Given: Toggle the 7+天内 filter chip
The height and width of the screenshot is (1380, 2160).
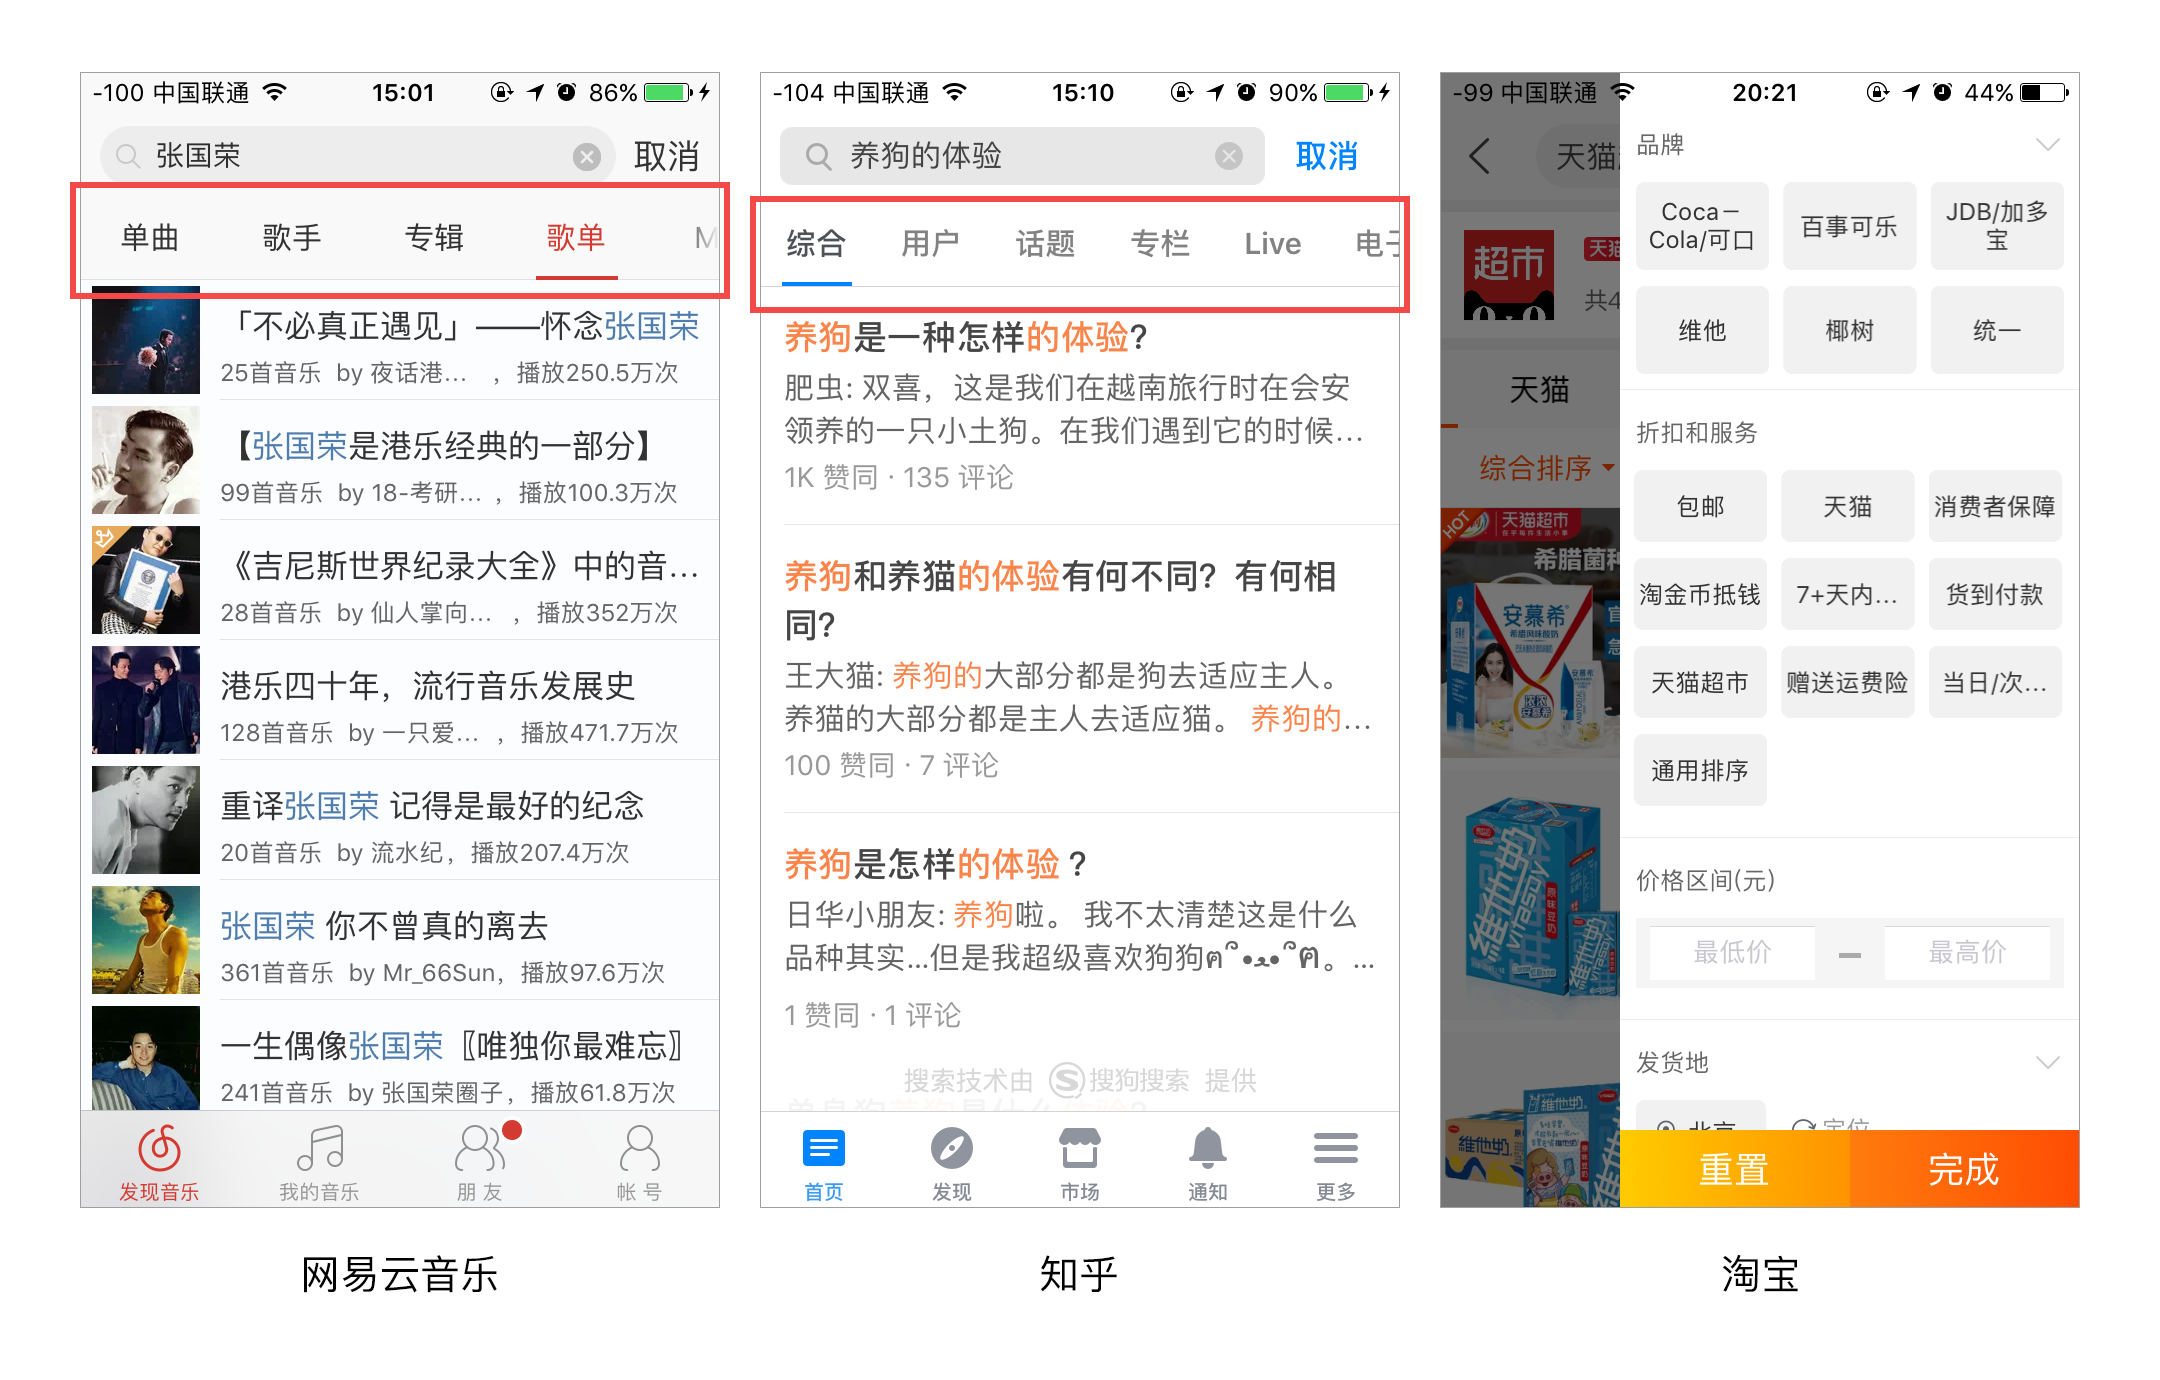Looking at the screenshot, I should pos(1847,594).
